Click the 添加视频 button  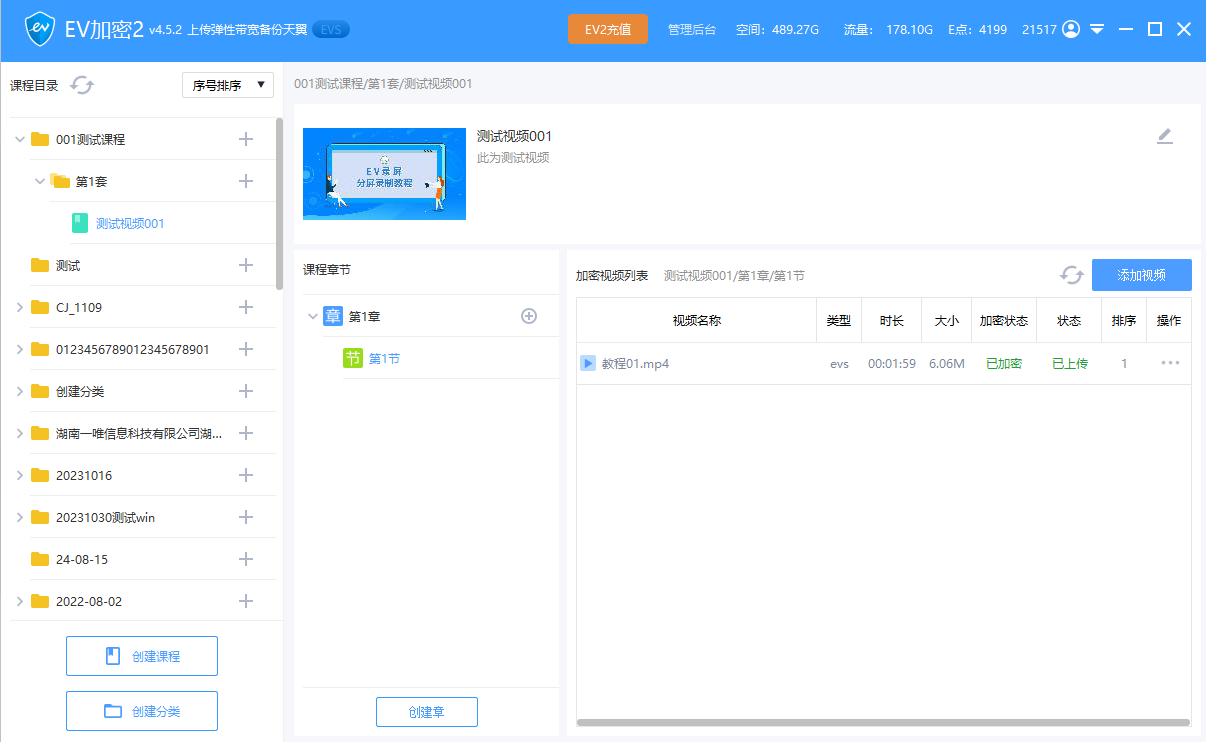(x=1141, y=275)
